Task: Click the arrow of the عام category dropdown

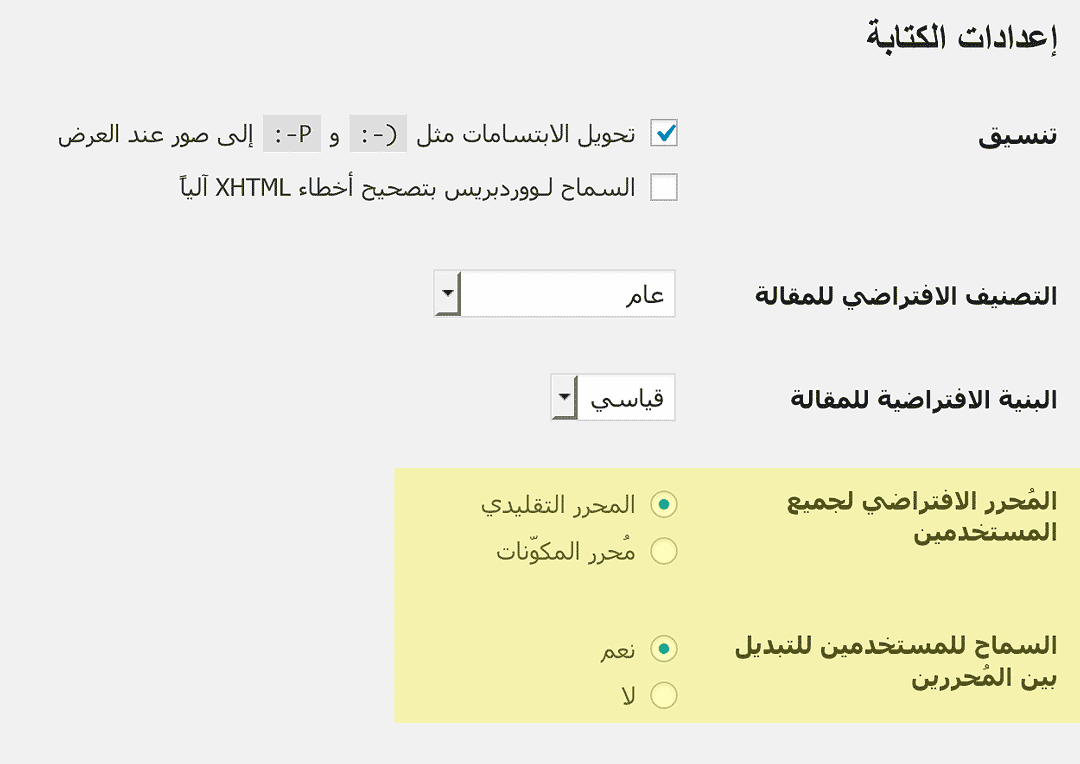Action: tap(447, 294)
